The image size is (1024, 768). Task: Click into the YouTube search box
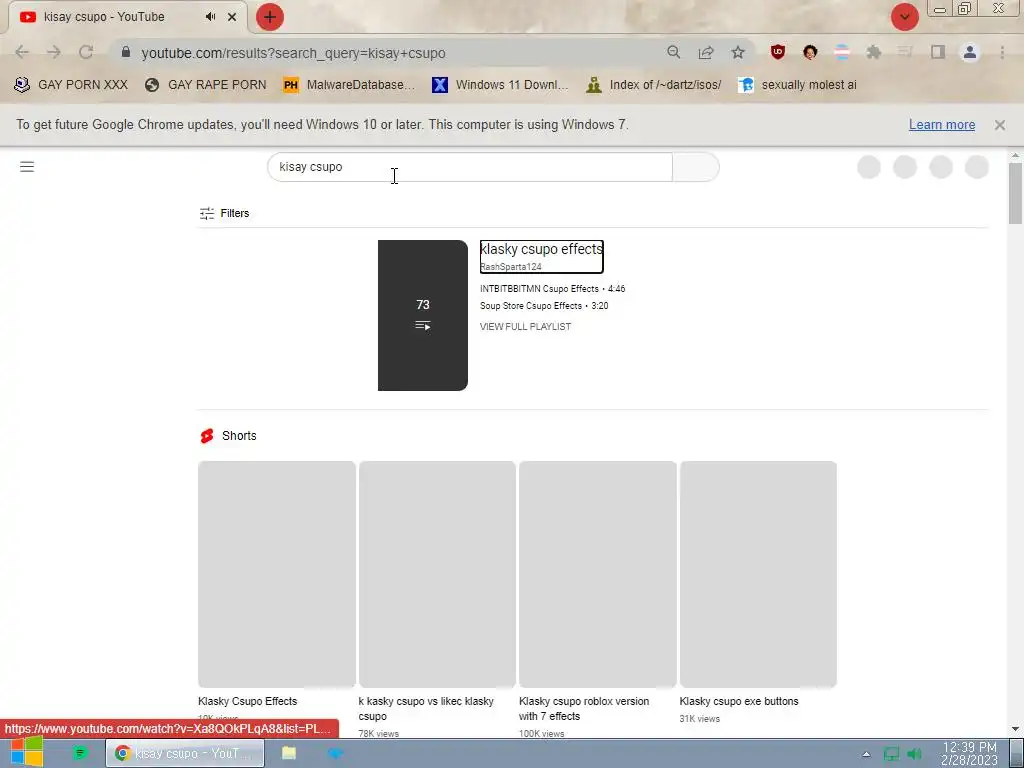pyautogui.click(x=470, y=167)
